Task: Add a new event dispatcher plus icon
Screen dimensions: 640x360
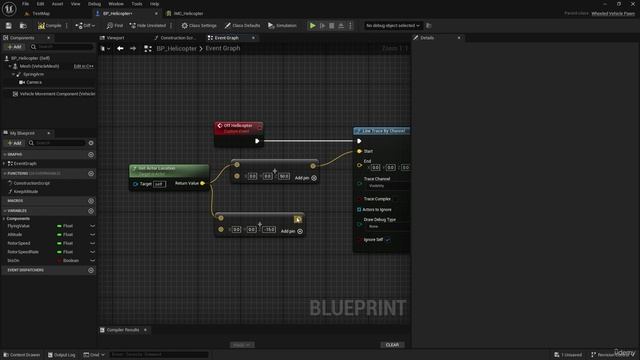Action: point(91,270)
